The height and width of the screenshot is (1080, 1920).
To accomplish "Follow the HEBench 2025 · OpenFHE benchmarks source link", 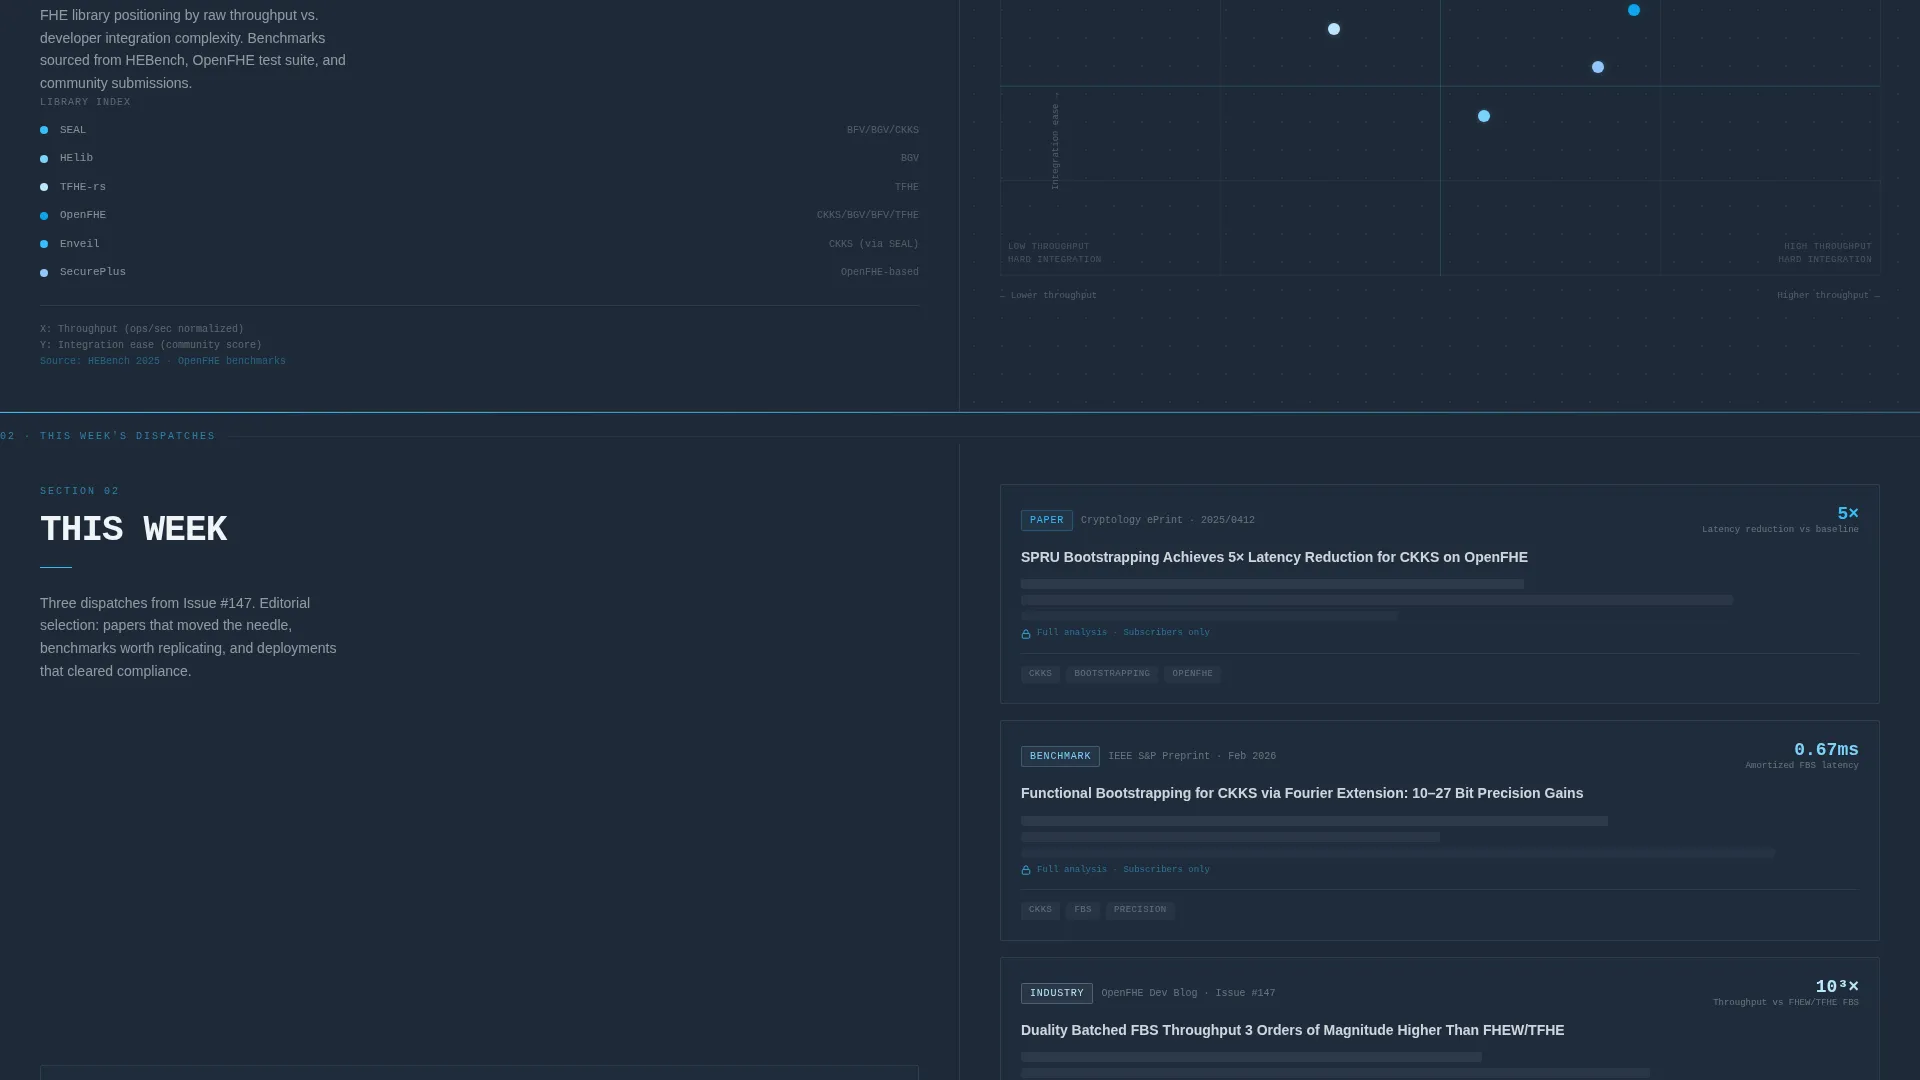I will pyautogui.click(x=163, y=361).
